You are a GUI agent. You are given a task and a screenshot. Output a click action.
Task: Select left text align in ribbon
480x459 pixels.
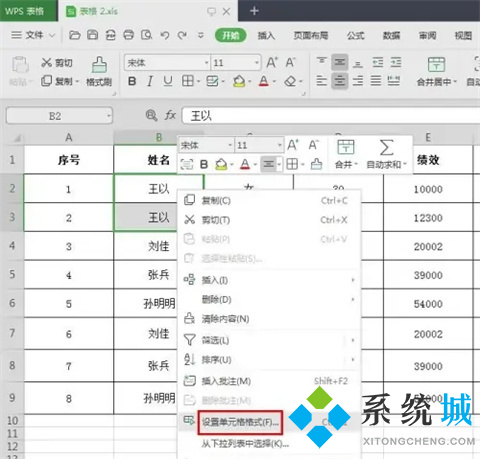tap(322, 81)
